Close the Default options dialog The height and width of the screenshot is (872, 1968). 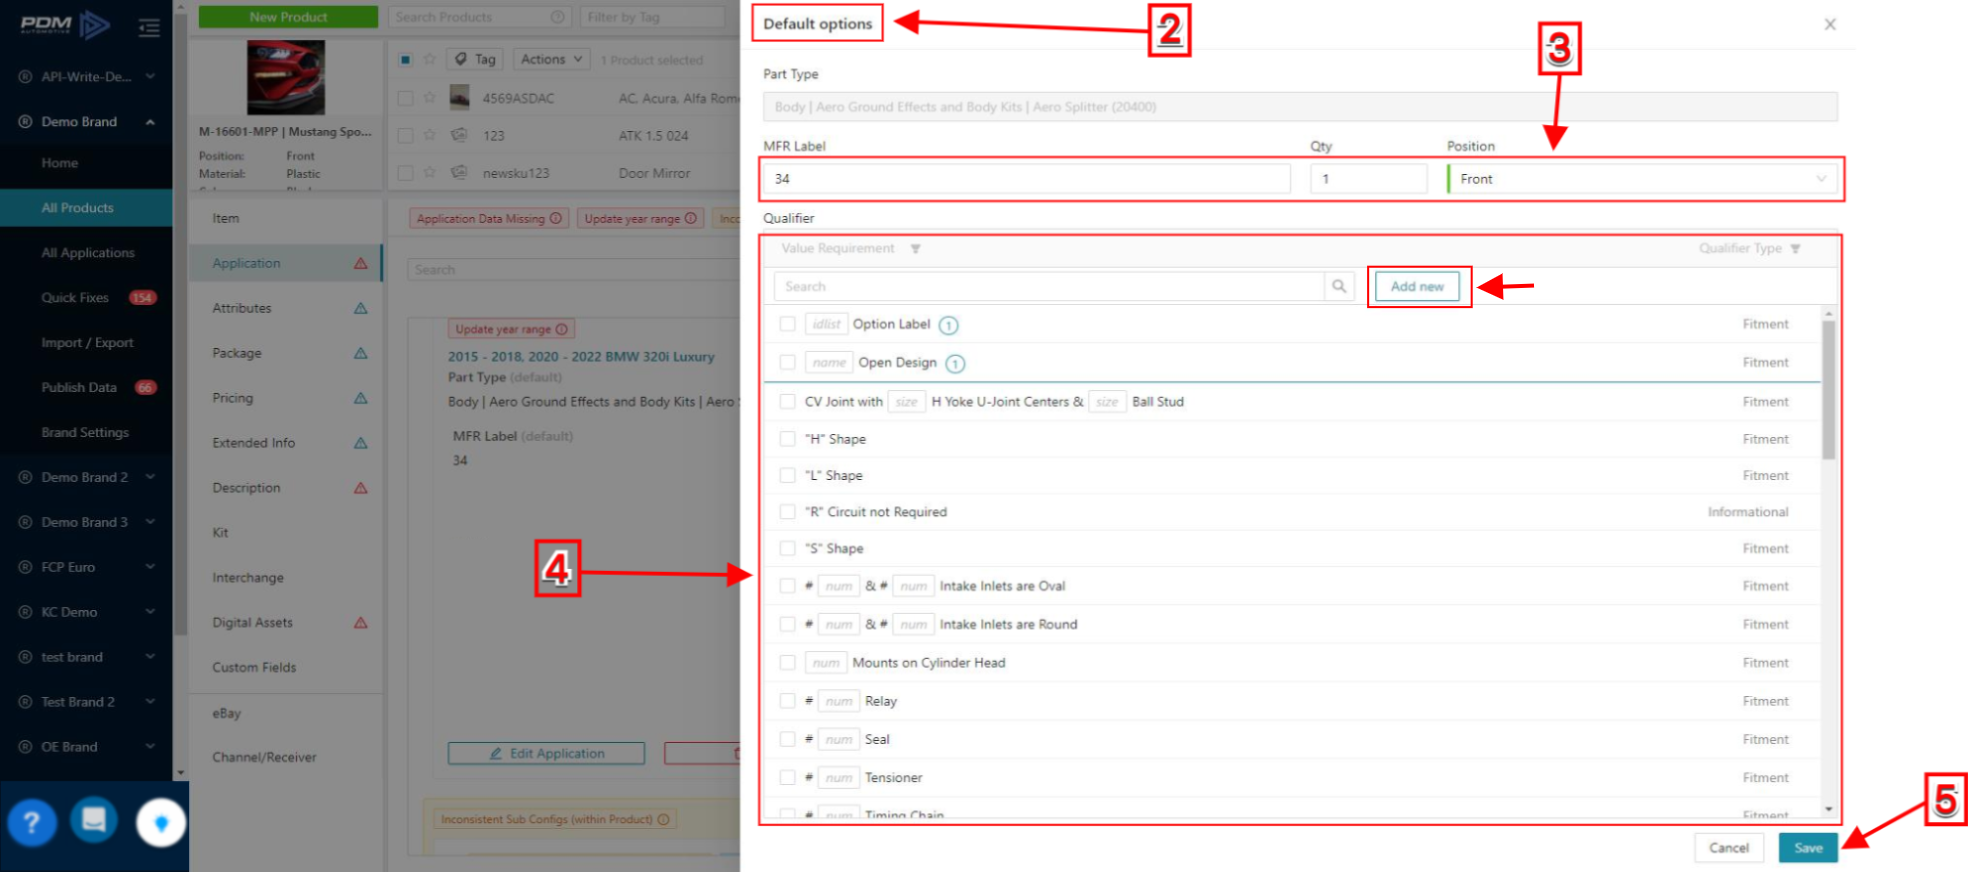(x=1830, y=24)
